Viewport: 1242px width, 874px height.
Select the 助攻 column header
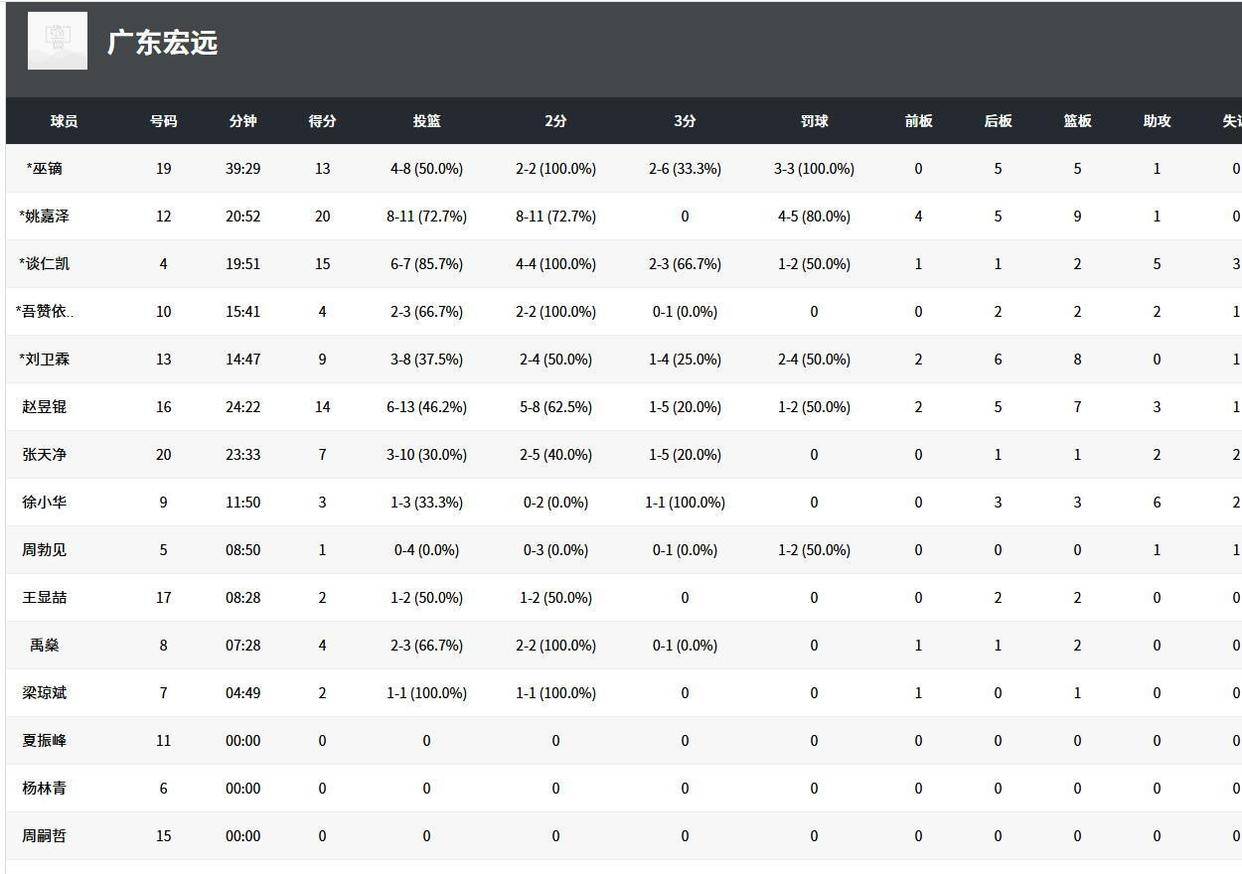point(1157,121)
